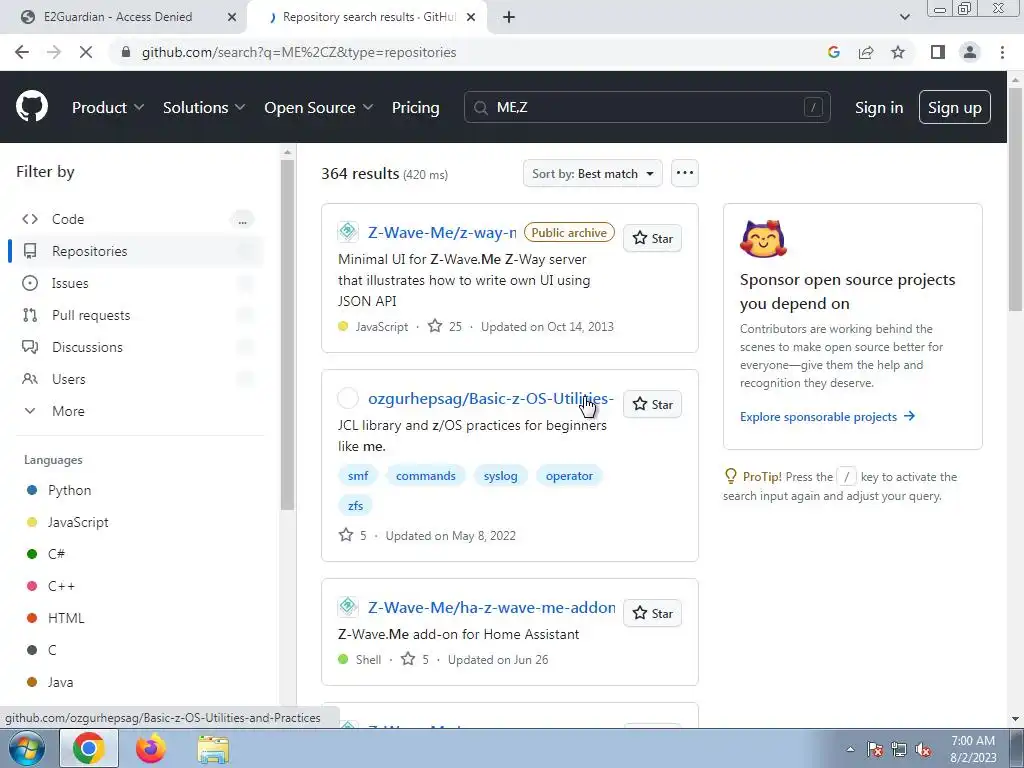Select the Repositories filter
Screen dimensions: 1024x768
(137, 251)
